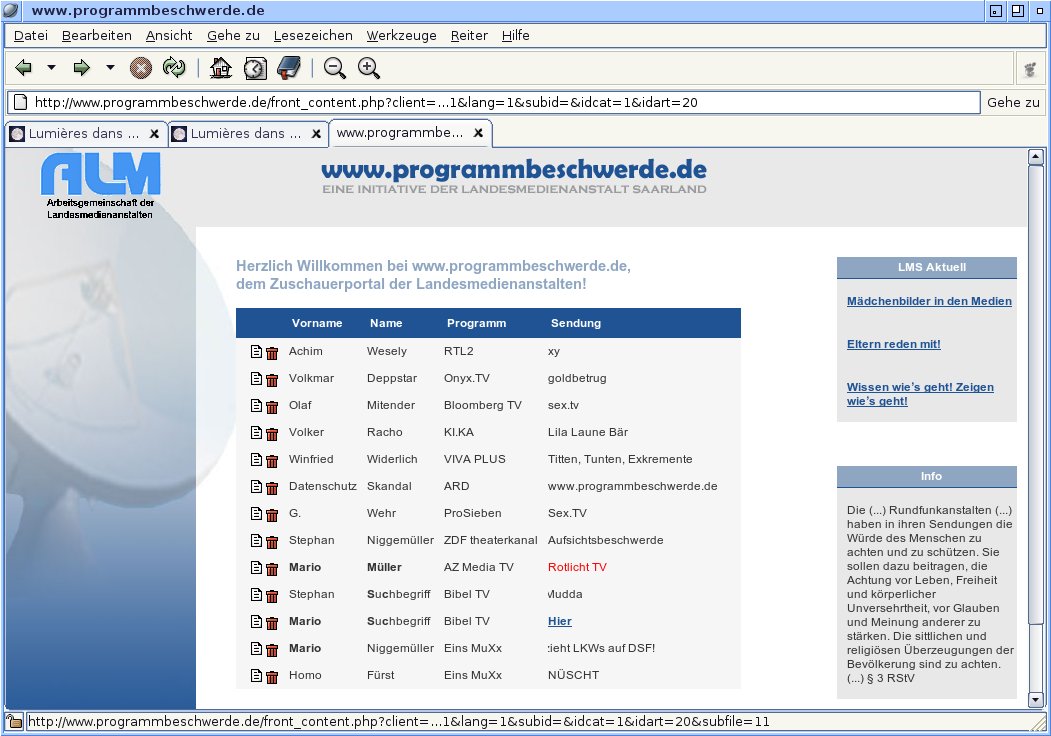Delete the Volkmar Deppstar entry
Image resolution: width=1051 pixels, height=736 pixels.
click(272, 379)
